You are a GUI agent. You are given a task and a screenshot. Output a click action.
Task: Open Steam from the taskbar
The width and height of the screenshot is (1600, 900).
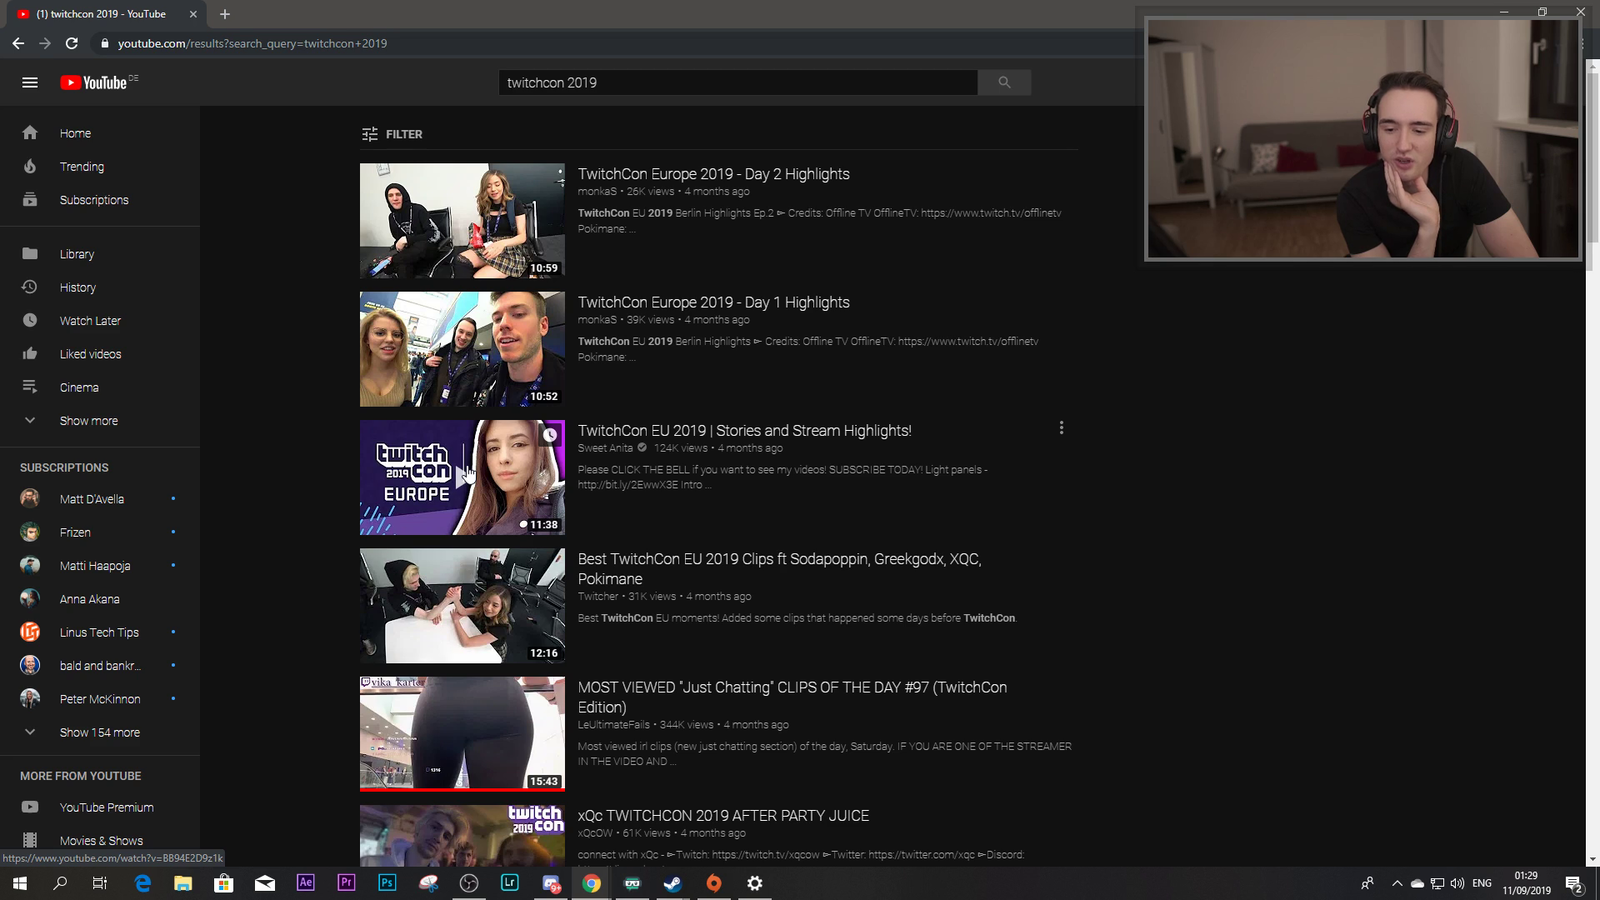[673, 883]
